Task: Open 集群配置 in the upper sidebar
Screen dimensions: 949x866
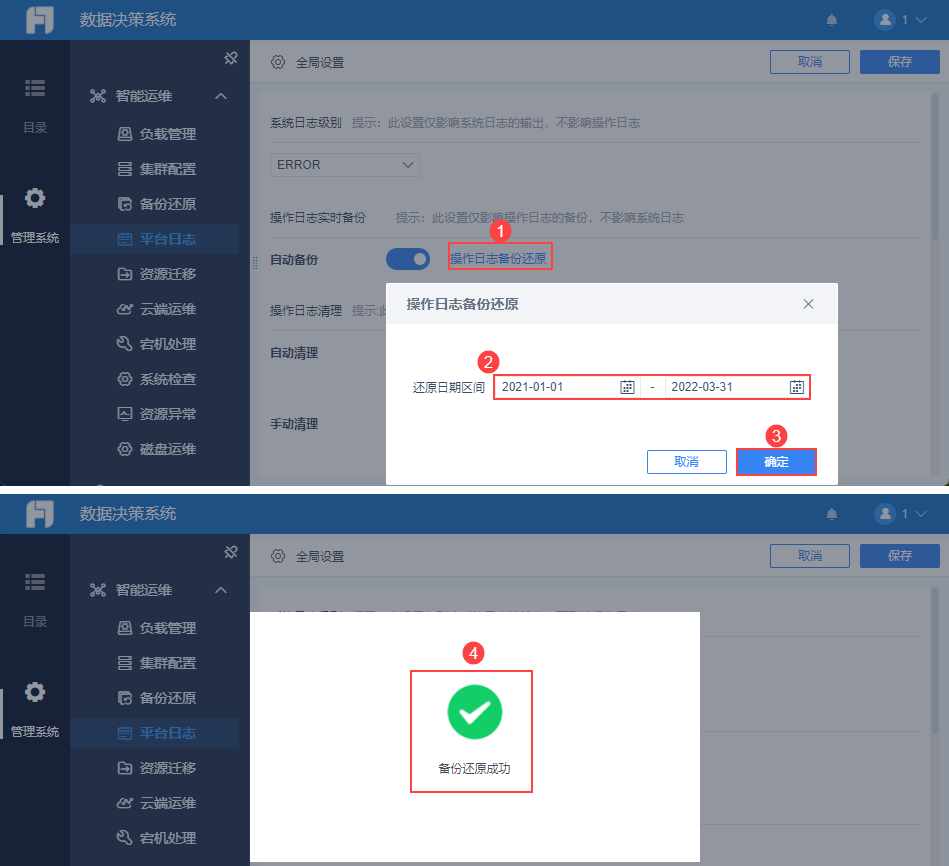Action: (156, 169)
